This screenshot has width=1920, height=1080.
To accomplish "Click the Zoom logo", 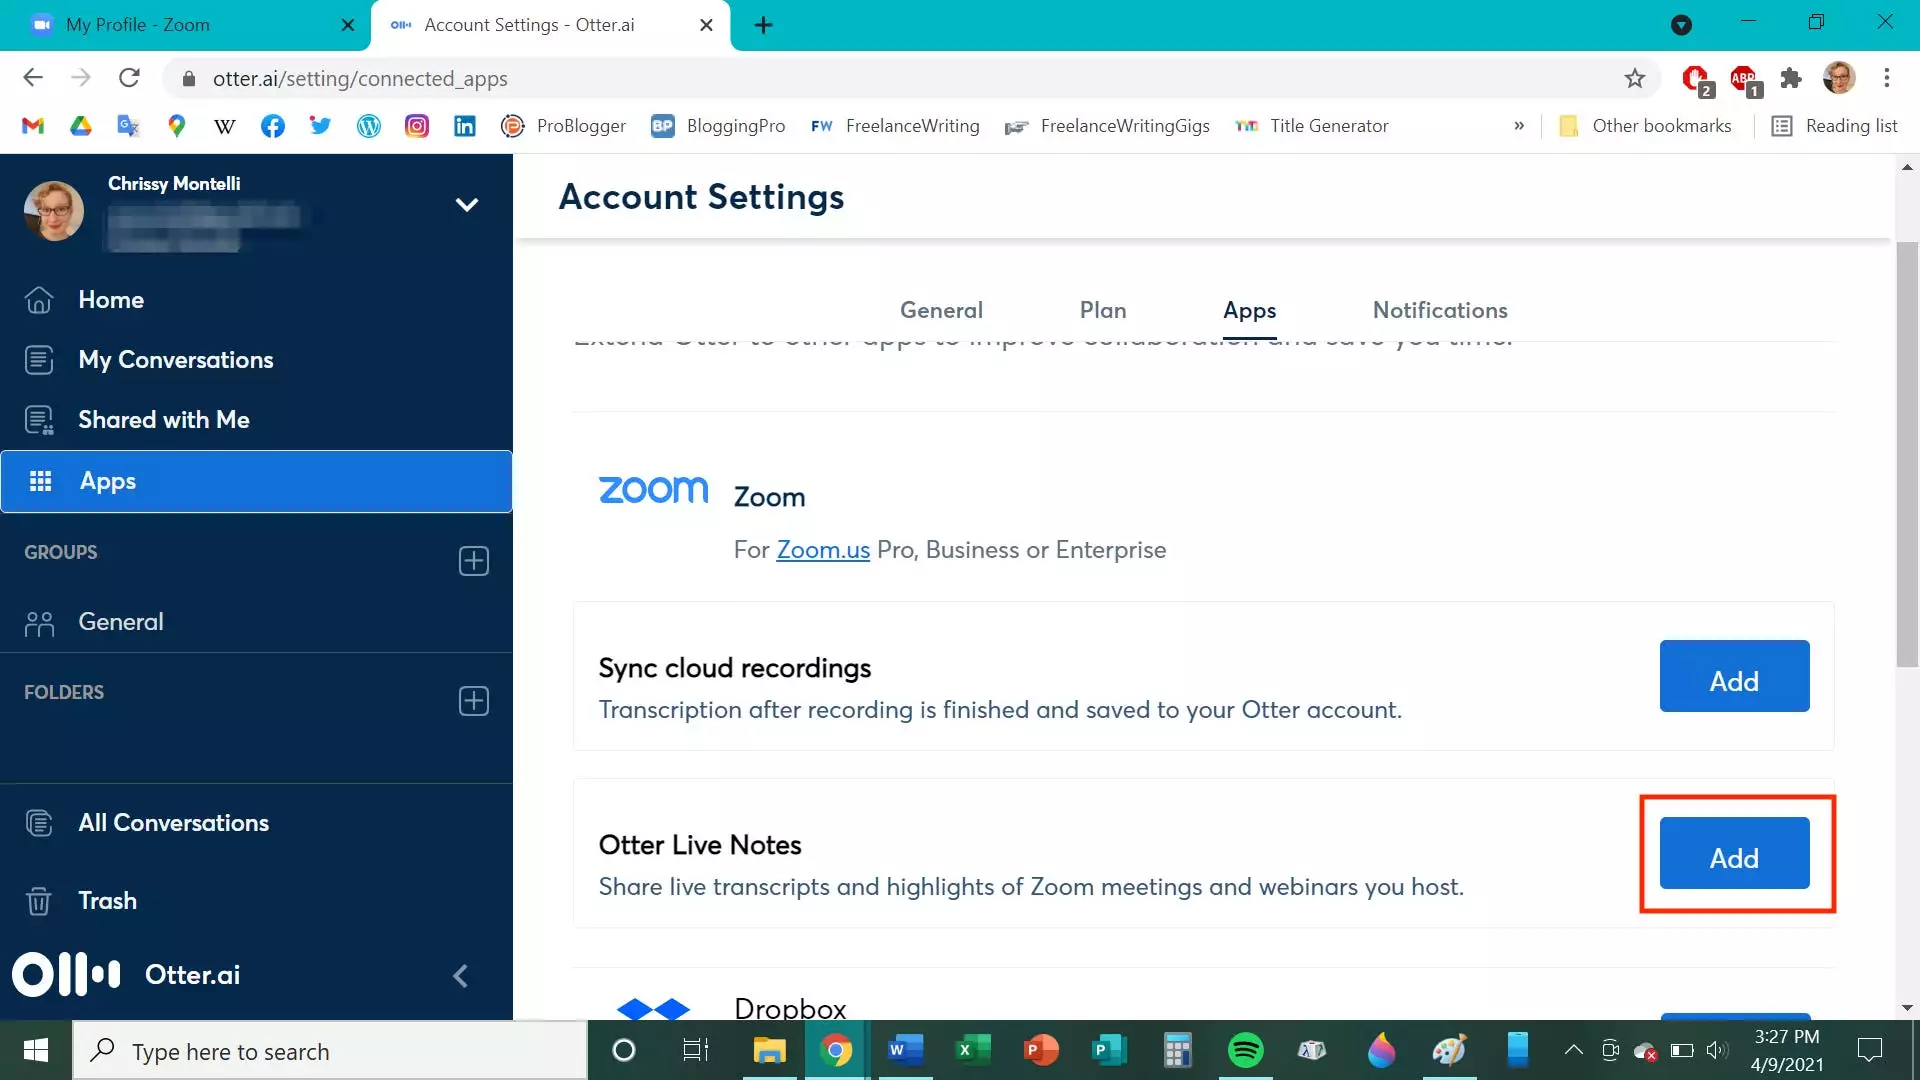I will click(653, 490).
